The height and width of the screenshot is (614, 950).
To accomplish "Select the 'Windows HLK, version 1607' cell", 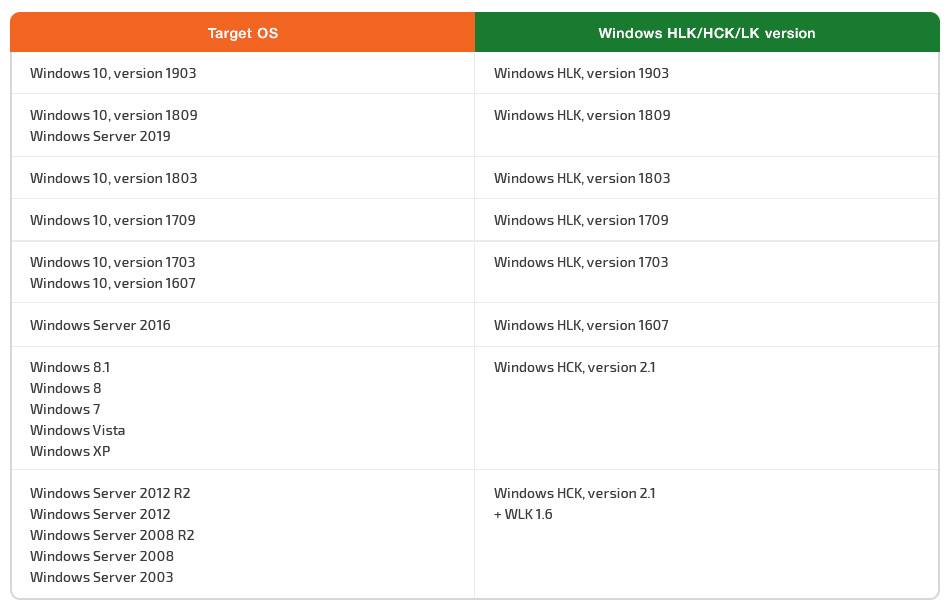I will [x=706, y=325].
